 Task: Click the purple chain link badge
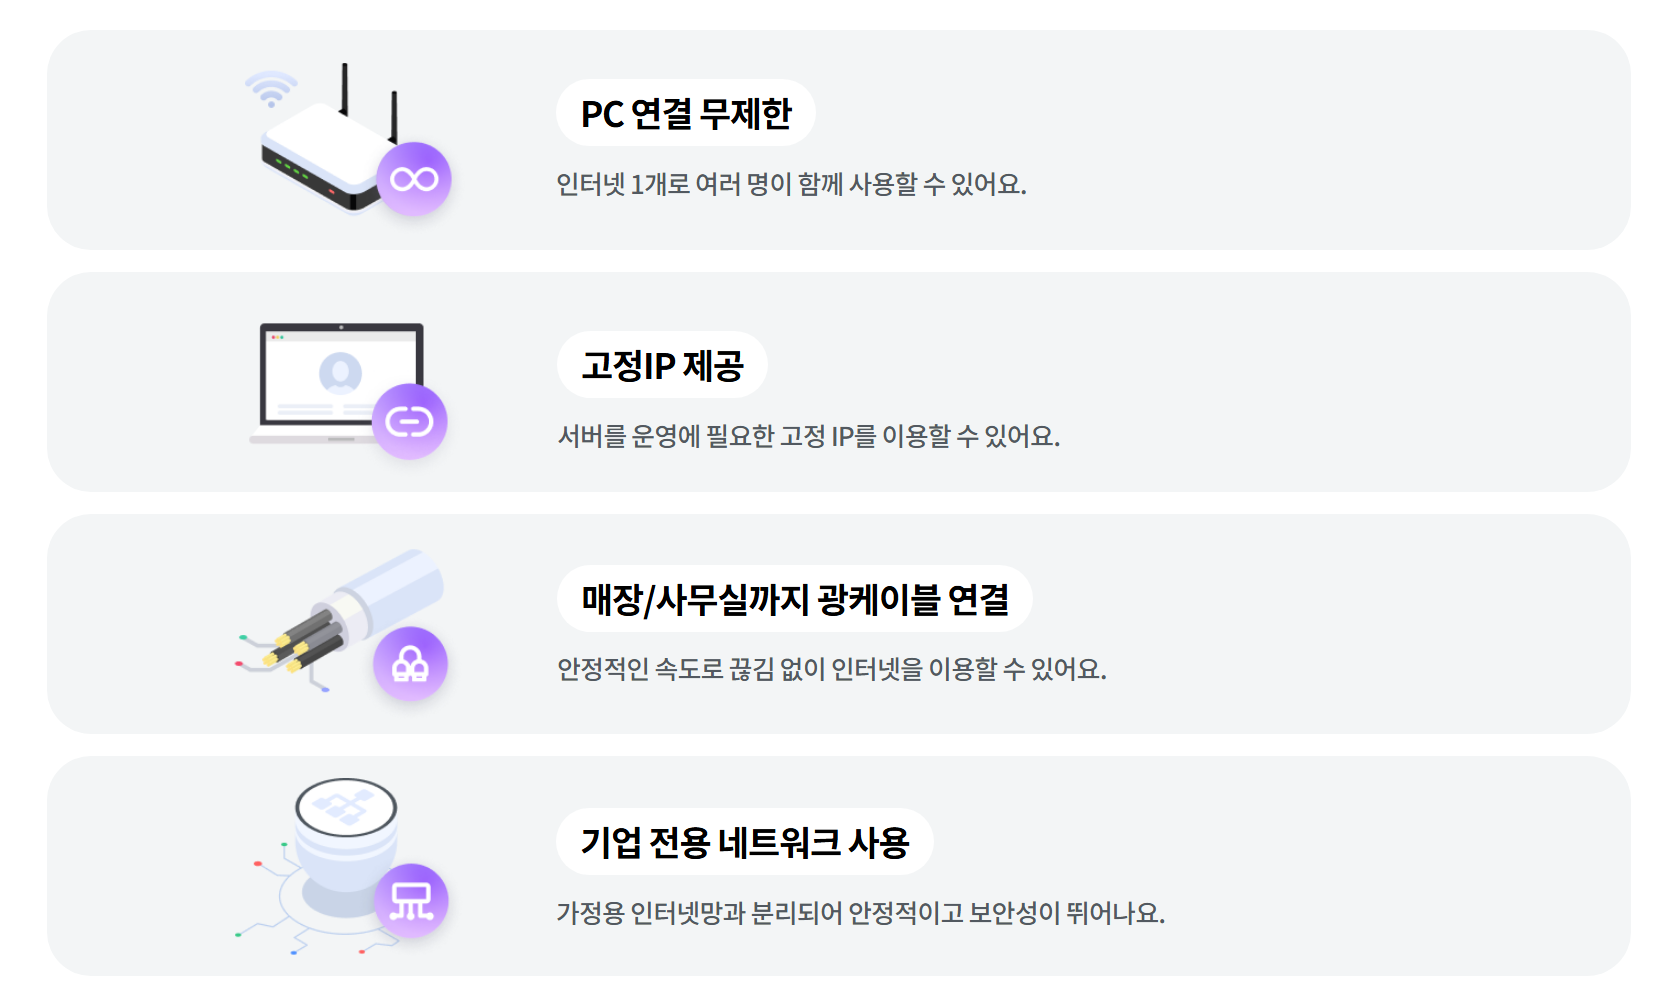(410, 422)
